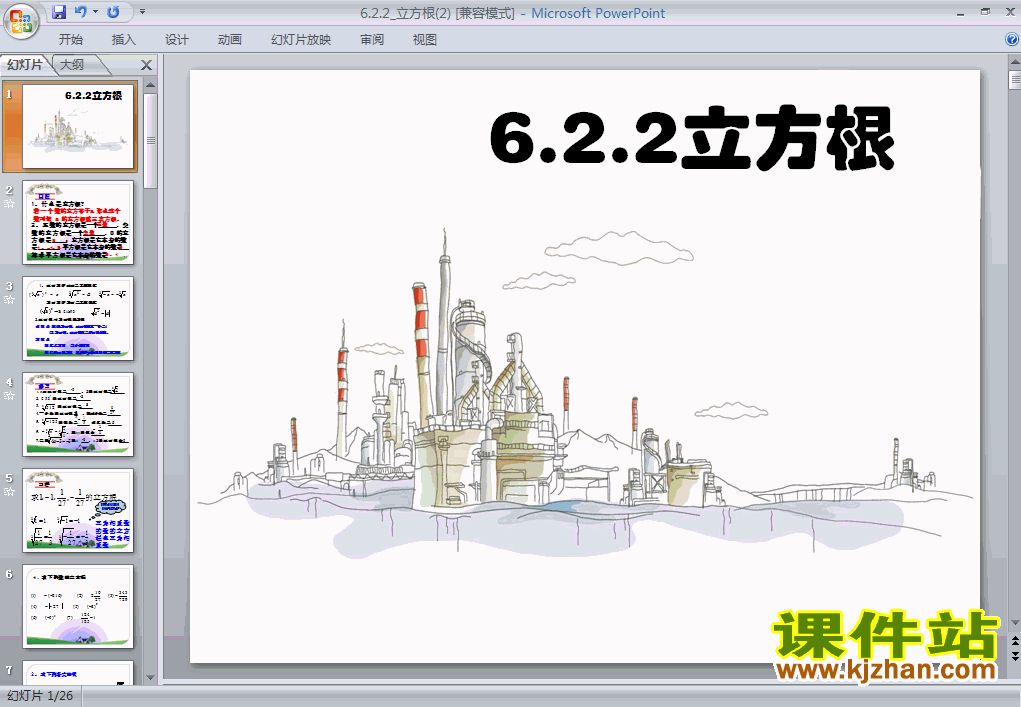This screenshot has width=1021, height=707.
Task: Select slide 5 thumbnail
Action: point(78,510)
